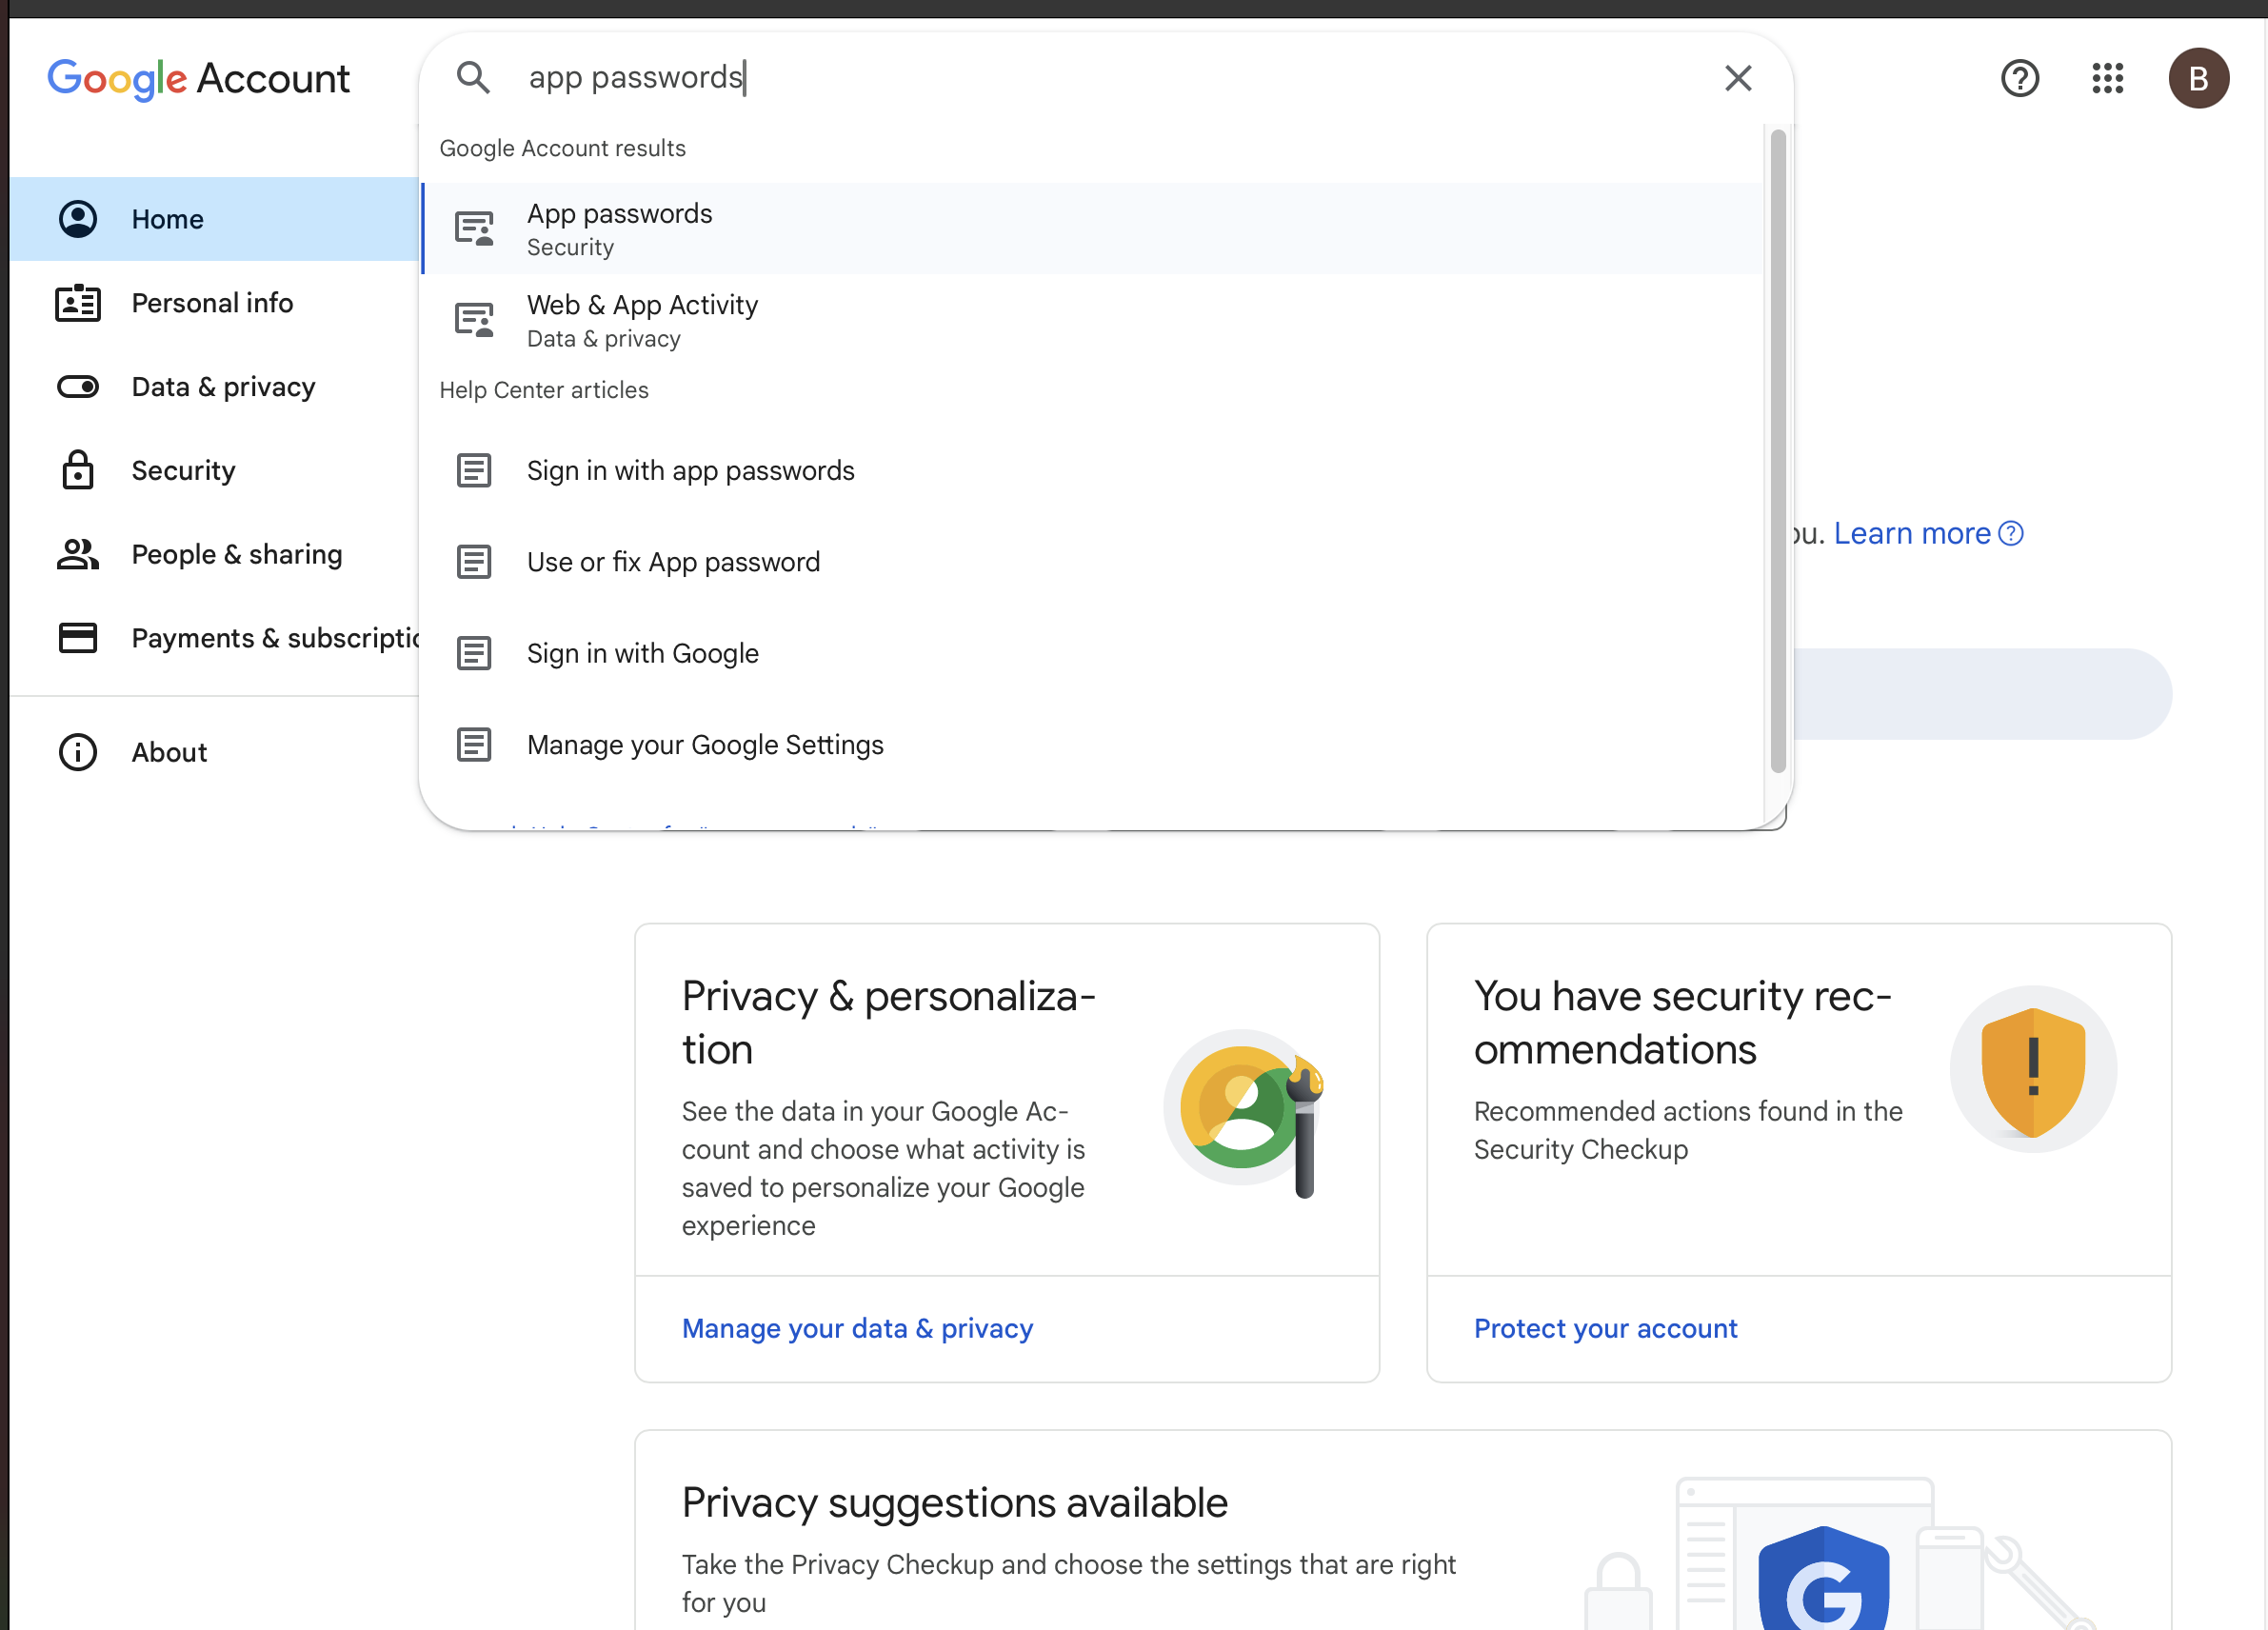Open the Help question mark icon
This screenshot has height=1630, width=2268.
coord(2019,78)
